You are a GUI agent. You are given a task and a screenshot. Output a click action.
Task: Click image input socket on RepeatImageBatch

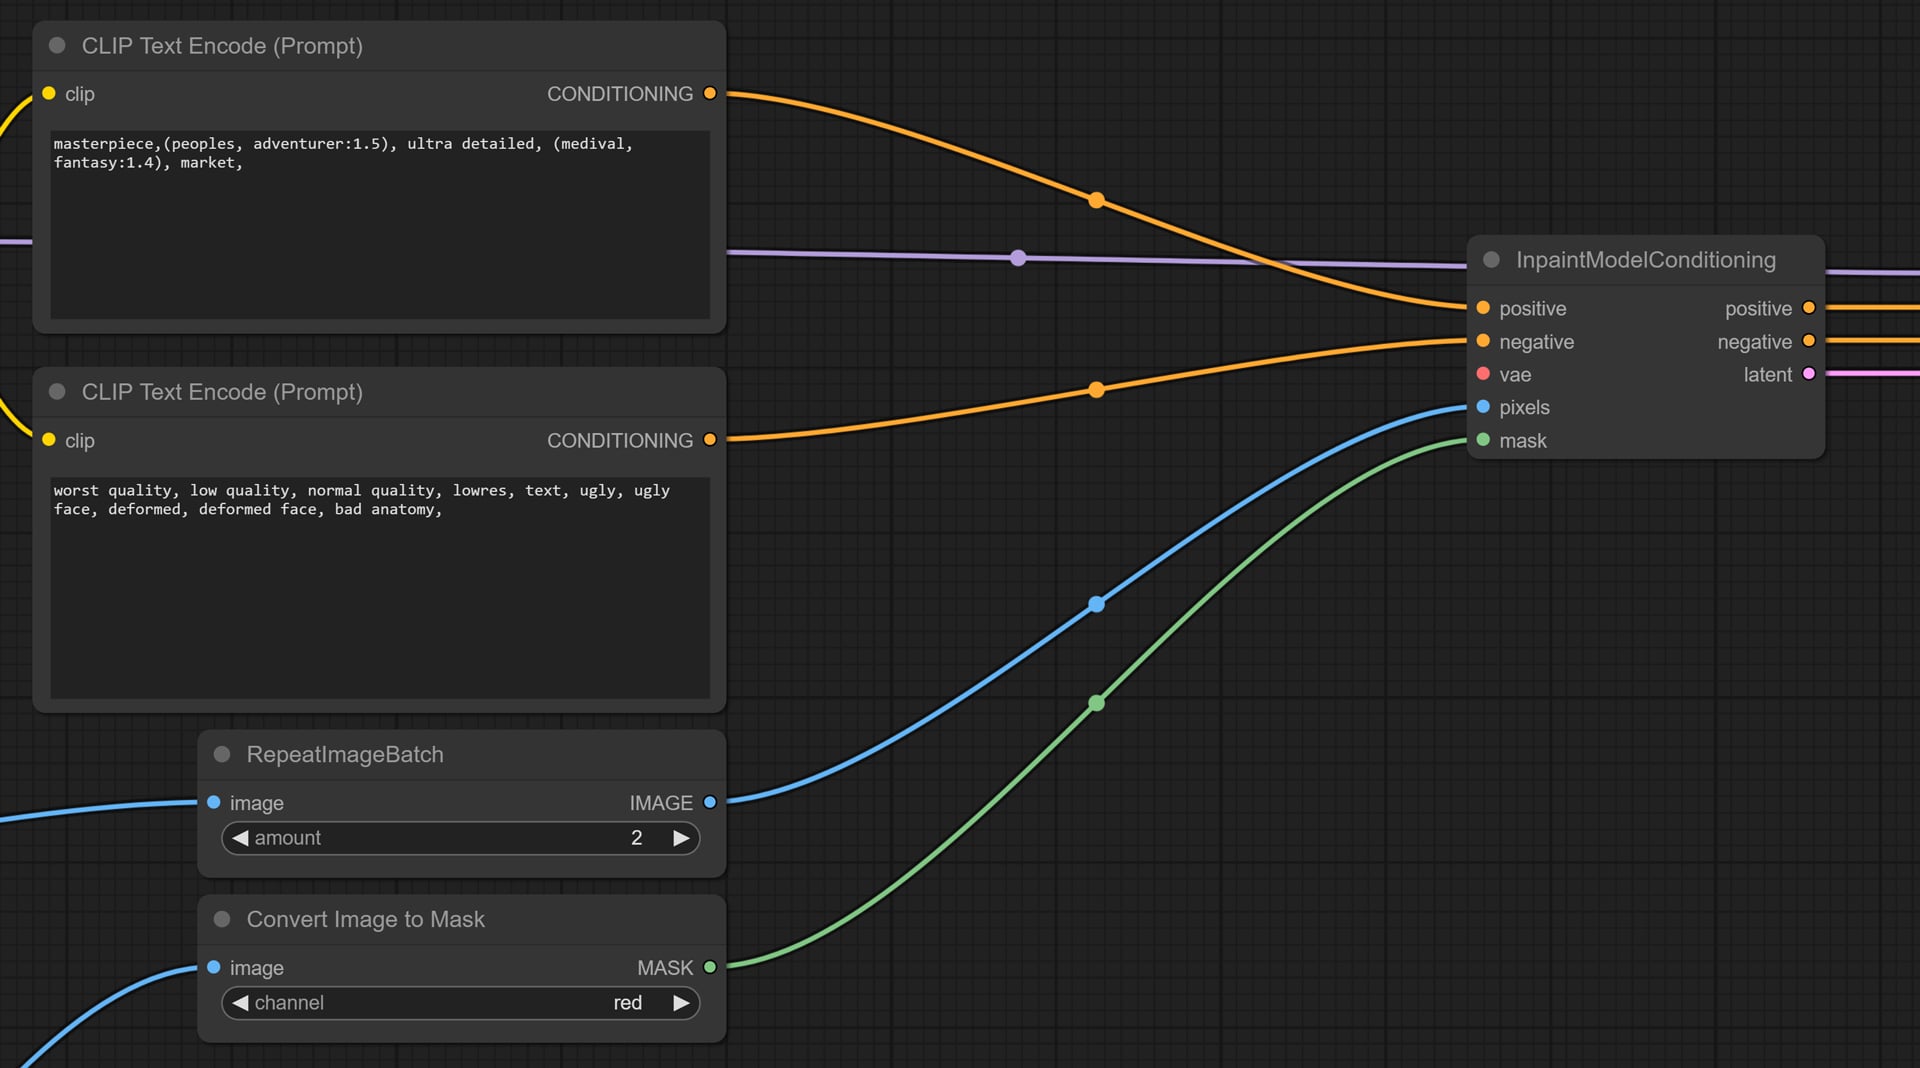[214, 802]
